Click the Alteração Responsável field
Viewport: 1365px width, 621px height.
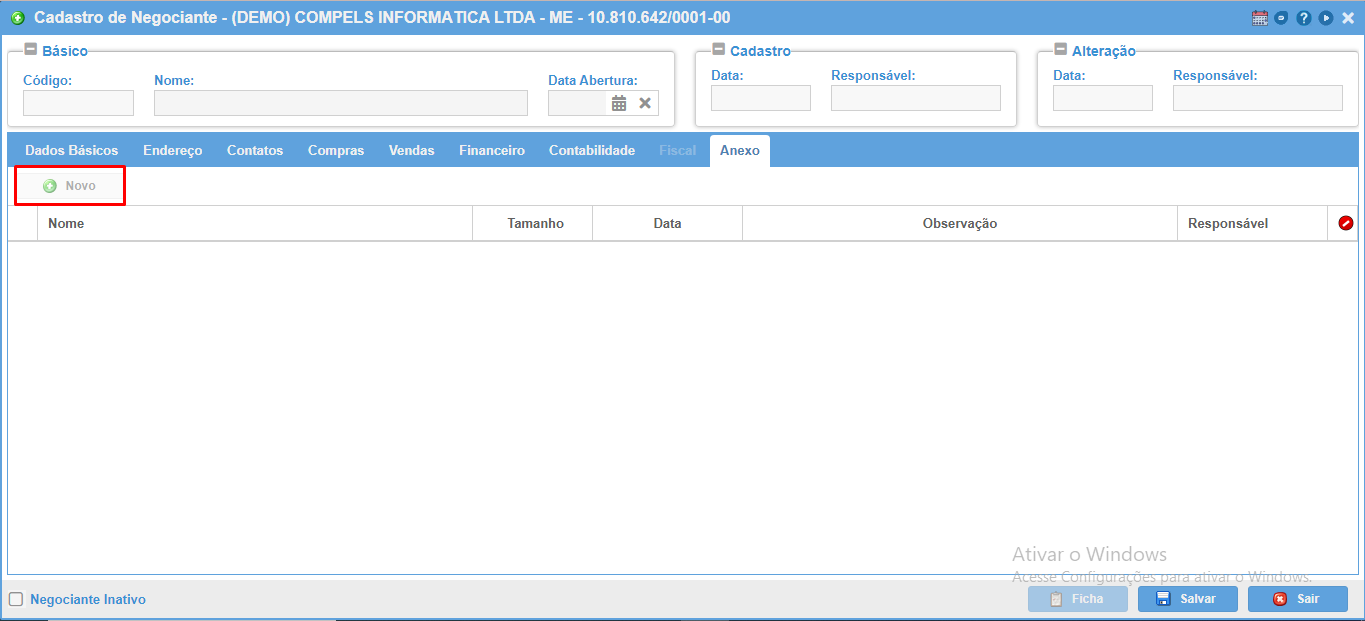[1258, 98]
